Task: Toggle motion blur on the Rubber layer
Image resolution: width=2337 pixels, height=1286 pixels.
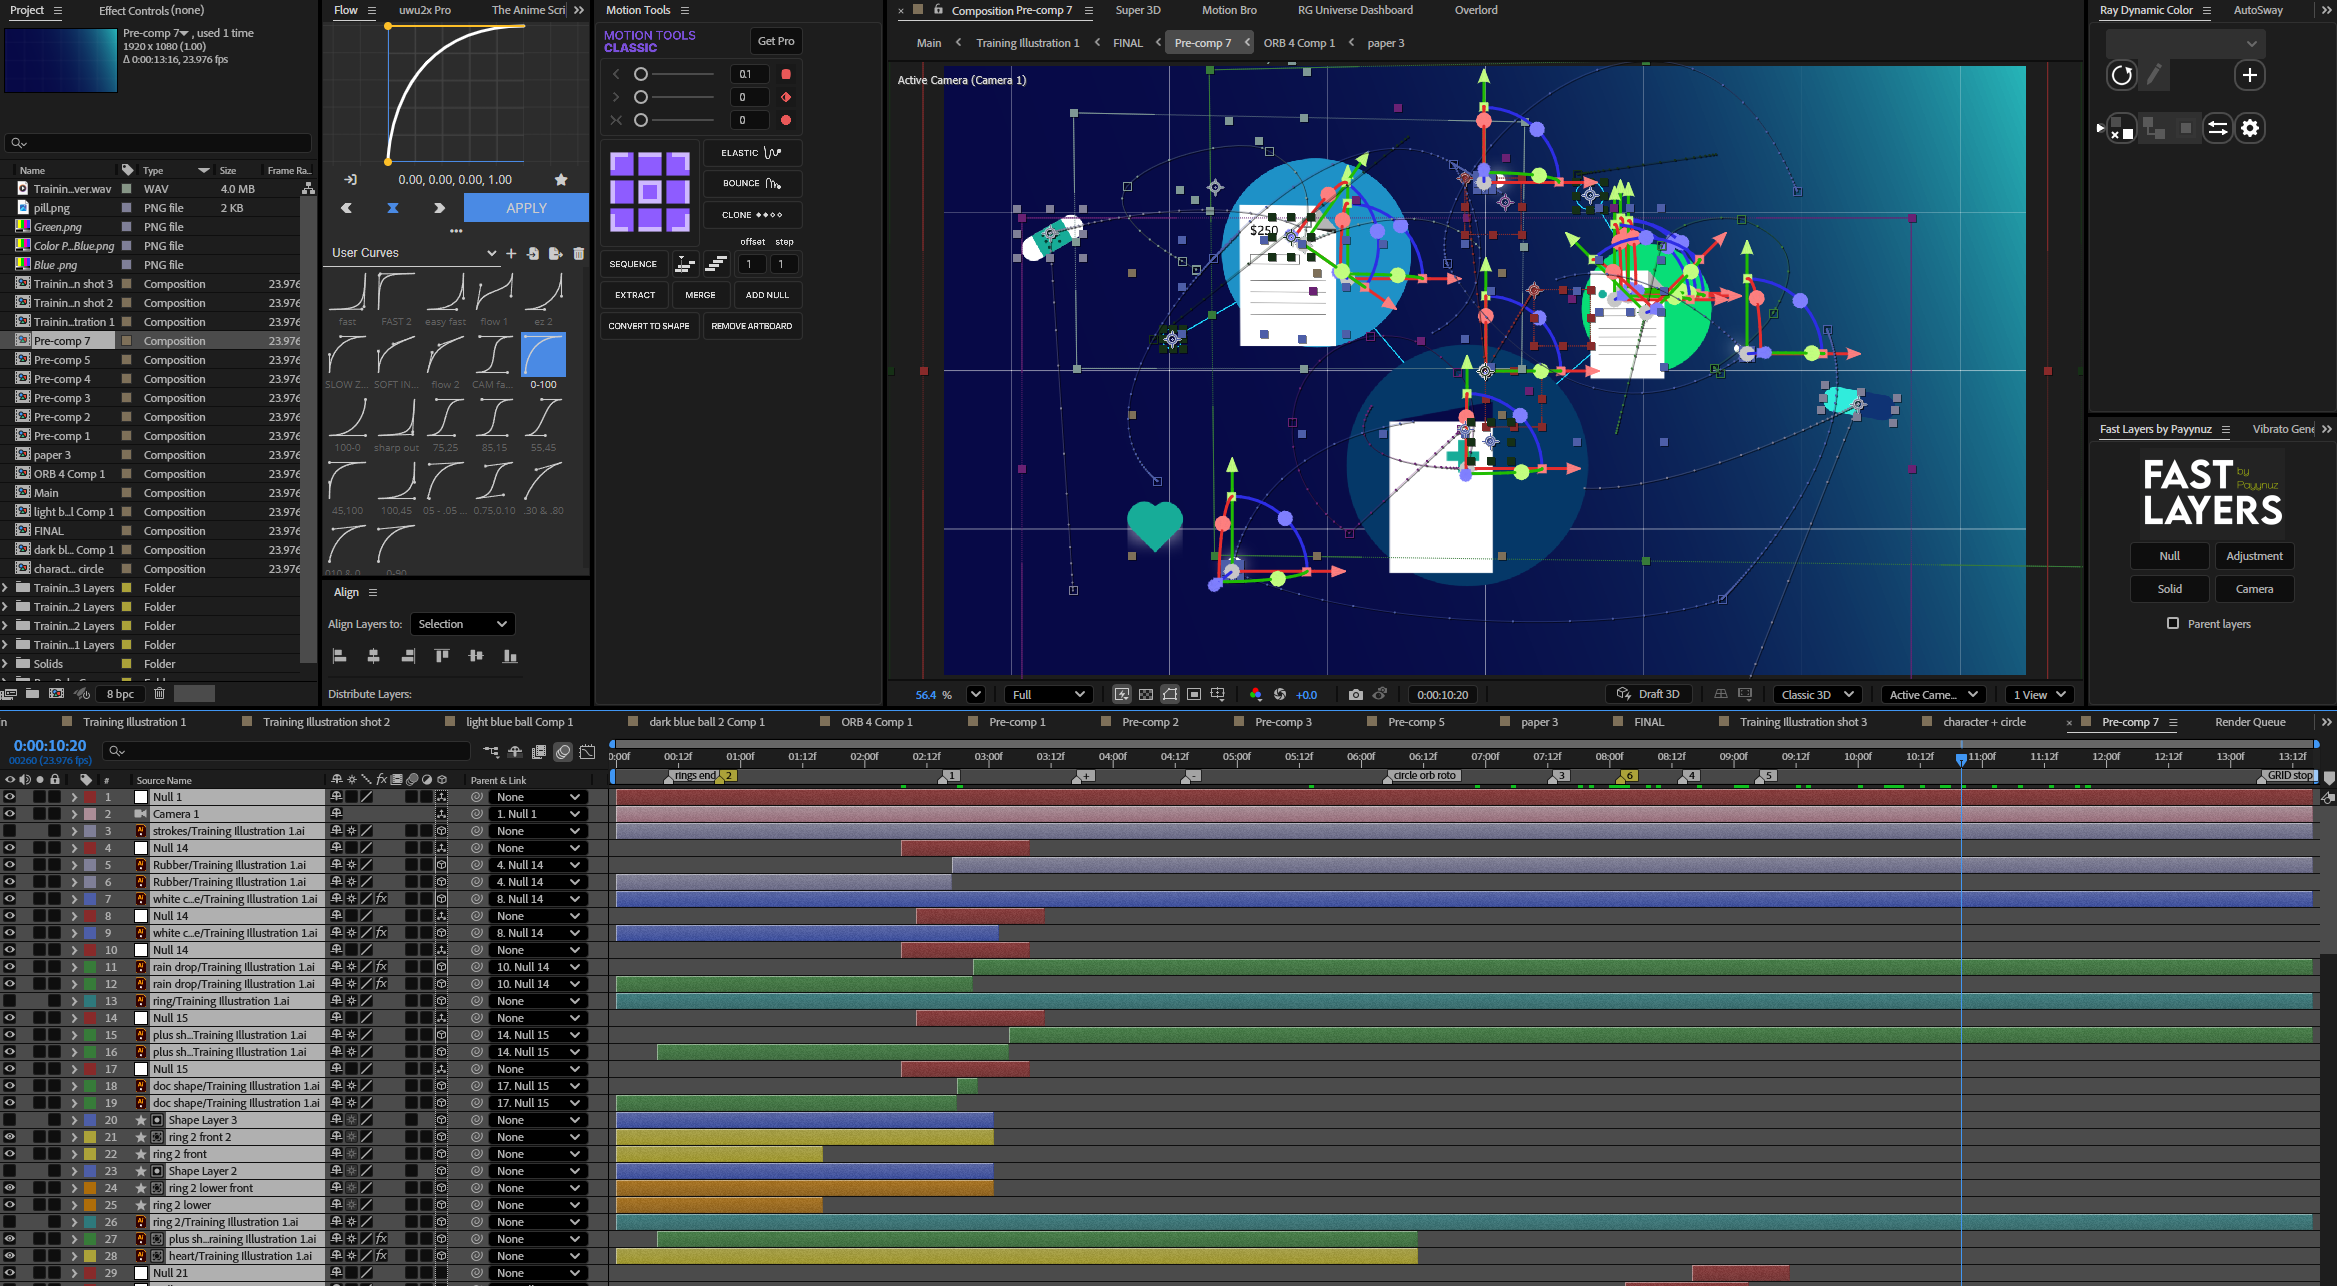Action: pos(411,864)
